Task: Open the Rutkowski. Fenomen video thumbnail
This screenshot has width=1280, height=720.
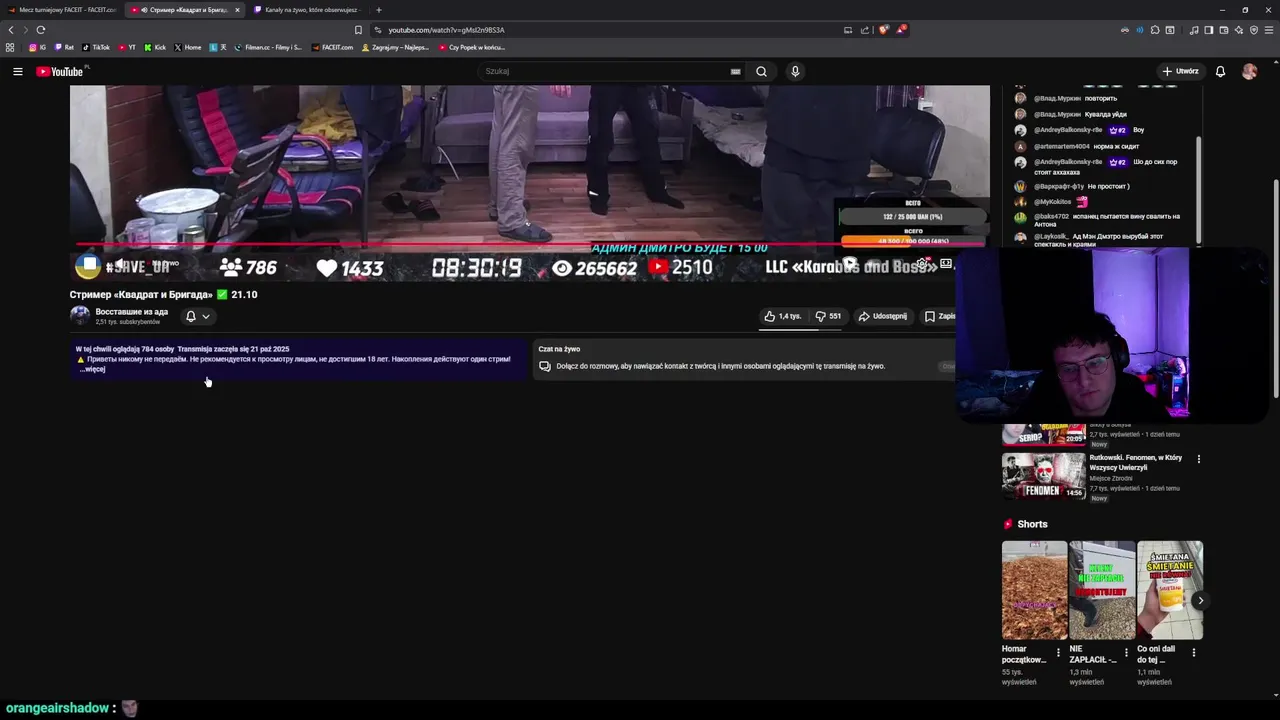Action: click(1043, 476)
